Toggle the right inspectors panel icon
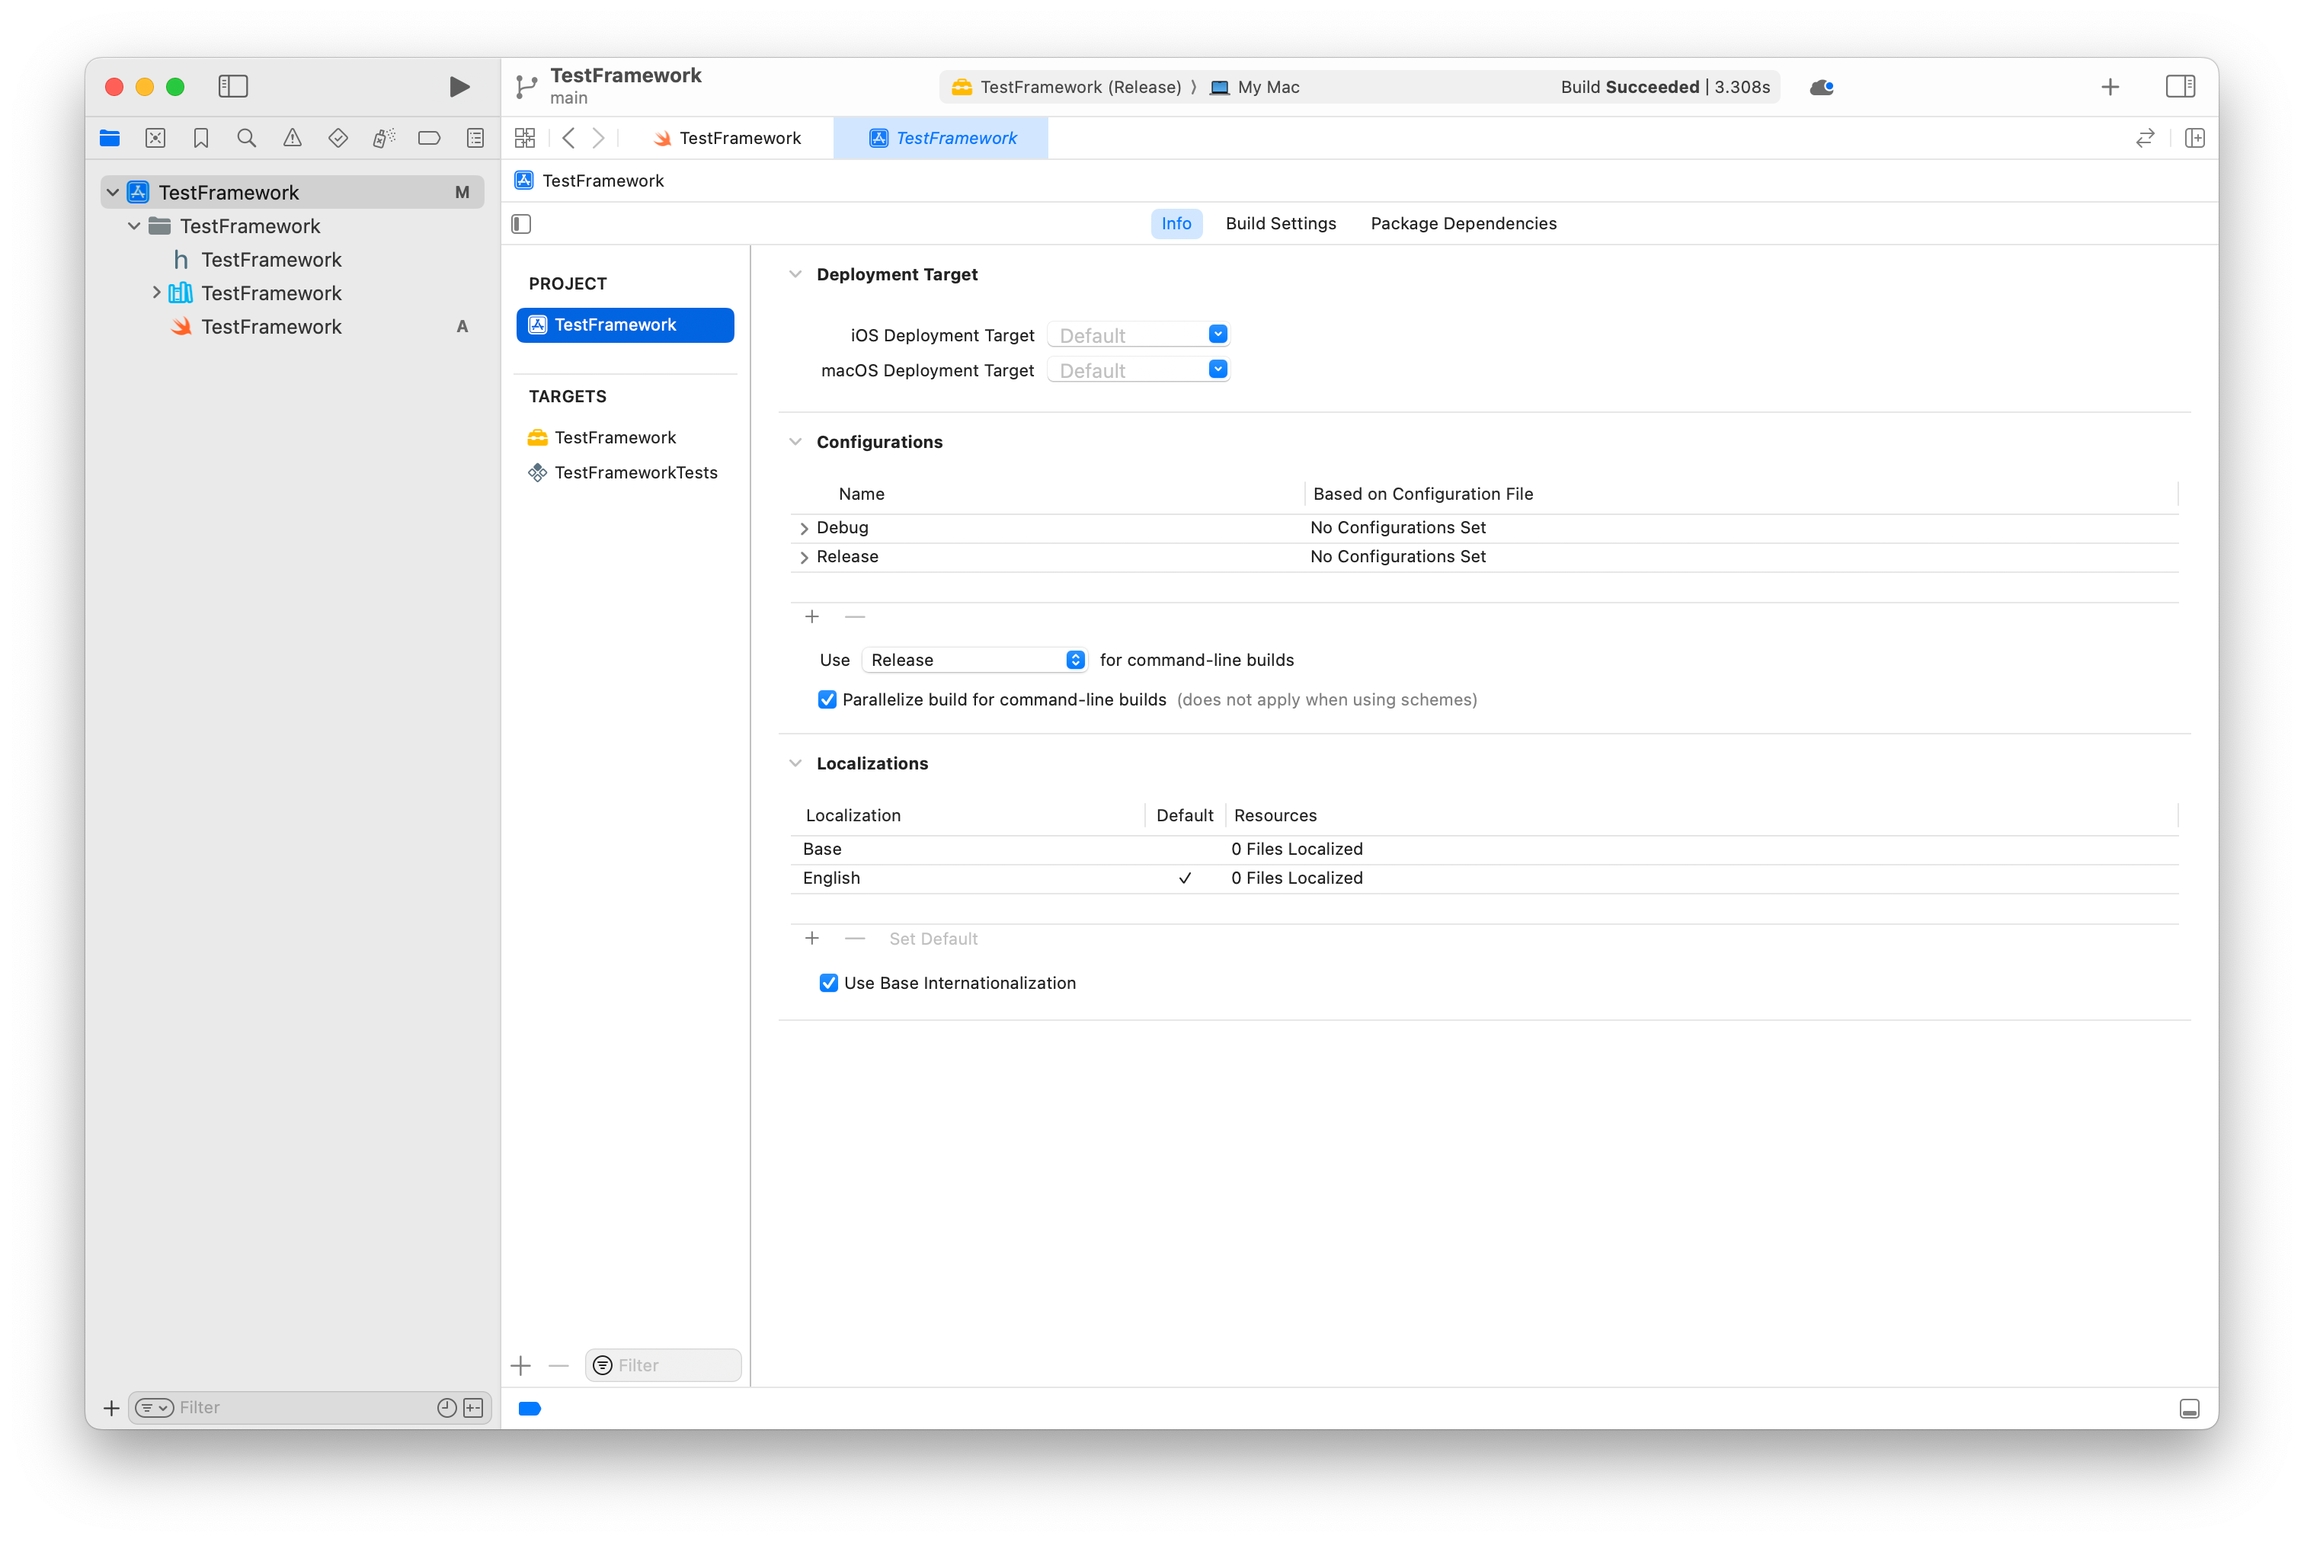 click(2179, 87)
